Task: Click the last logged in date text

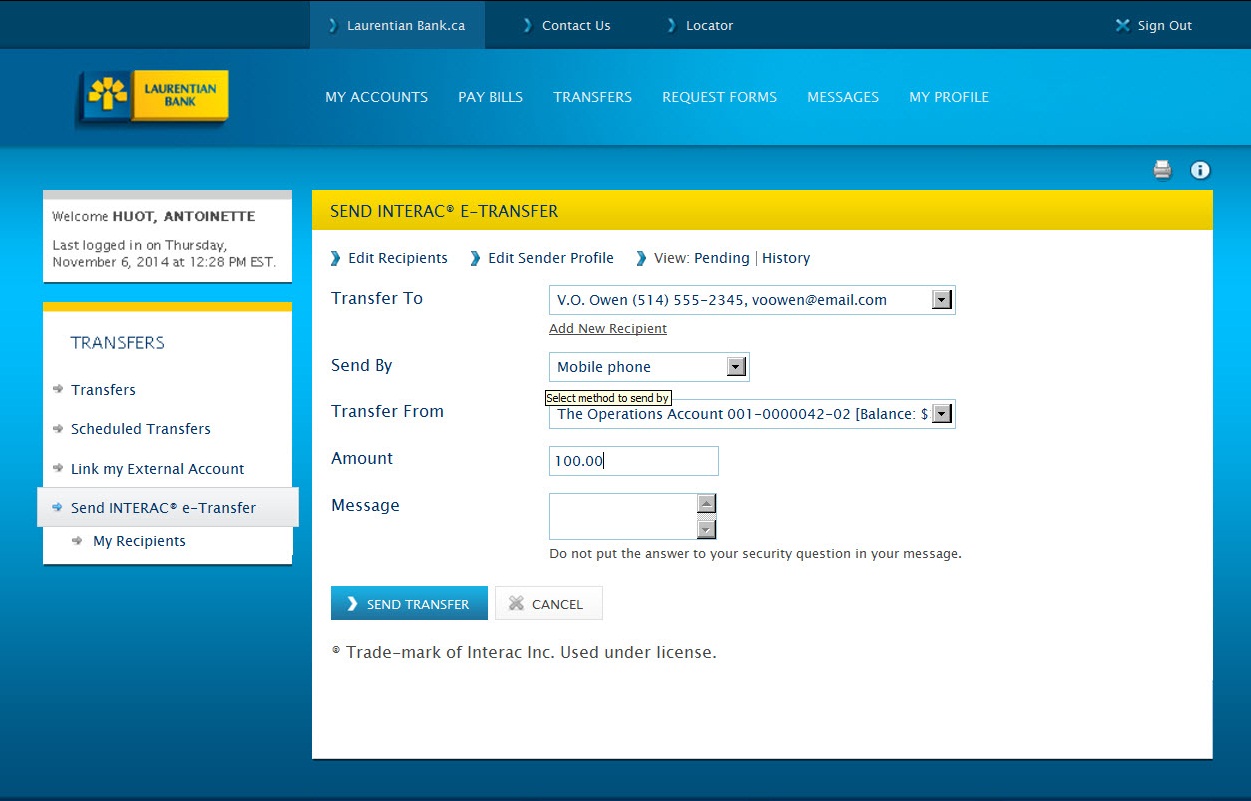Action: (x=164, y=254)
